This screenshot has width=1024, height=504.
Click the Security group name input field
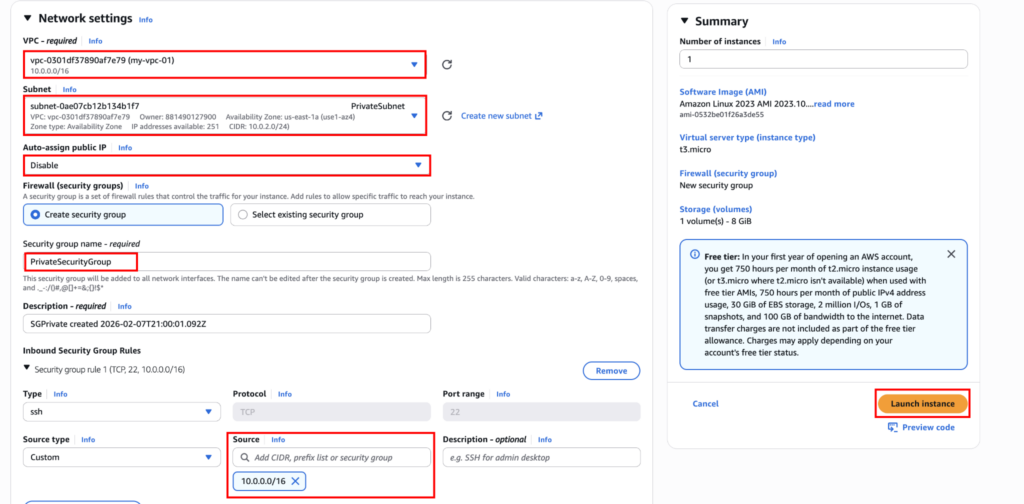[226, 261]
